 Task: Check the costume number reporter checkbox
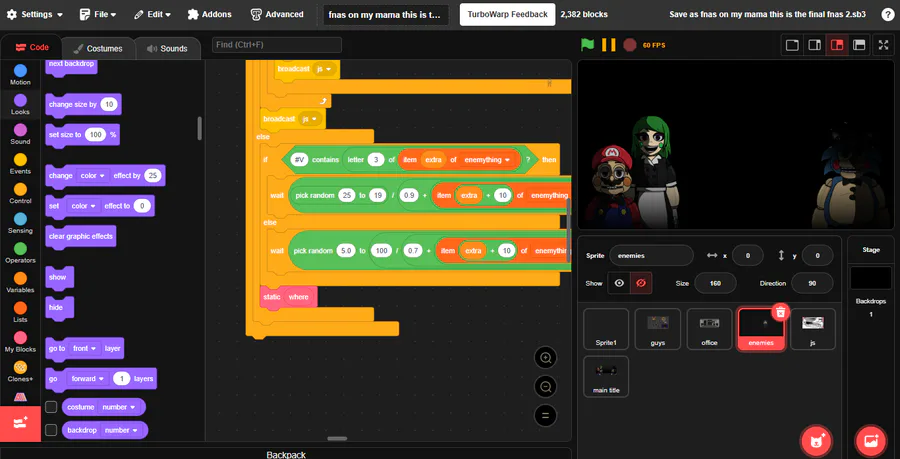tap(51, 407)
